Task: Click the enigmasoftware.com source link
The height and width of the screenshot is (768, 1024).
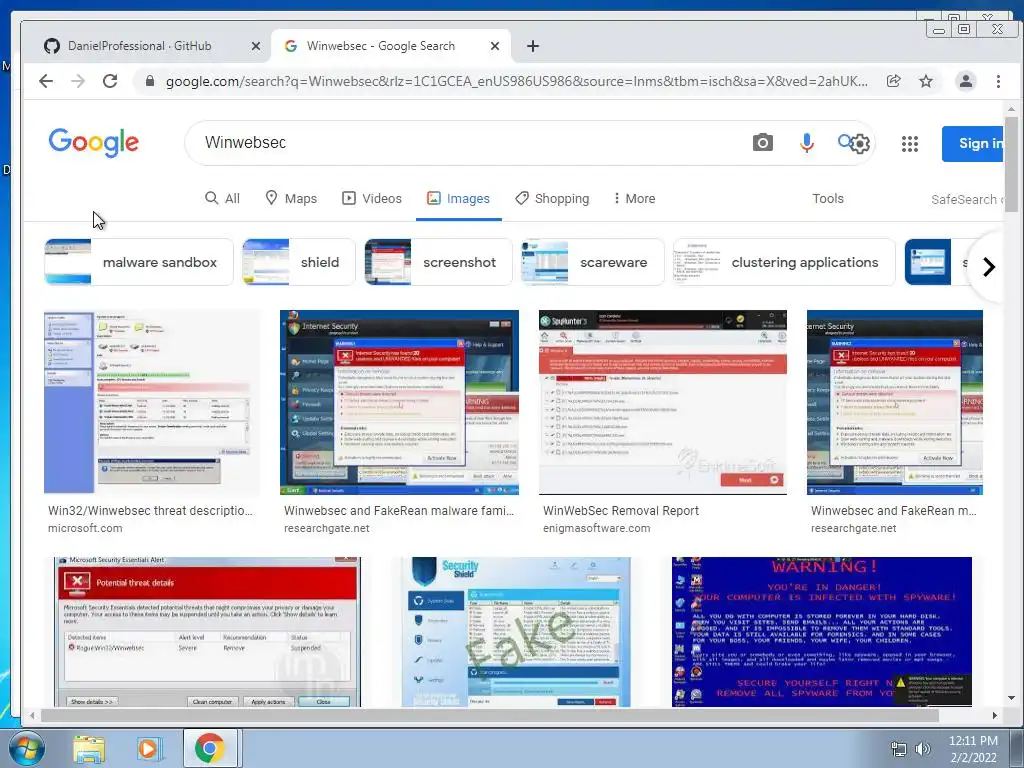Action: pos(596,528)
